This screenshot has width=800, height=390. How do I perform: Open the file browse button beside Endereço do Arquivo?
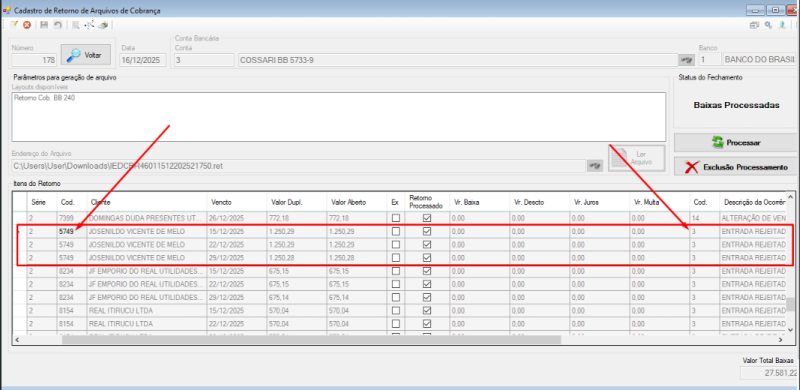point(594,166)
